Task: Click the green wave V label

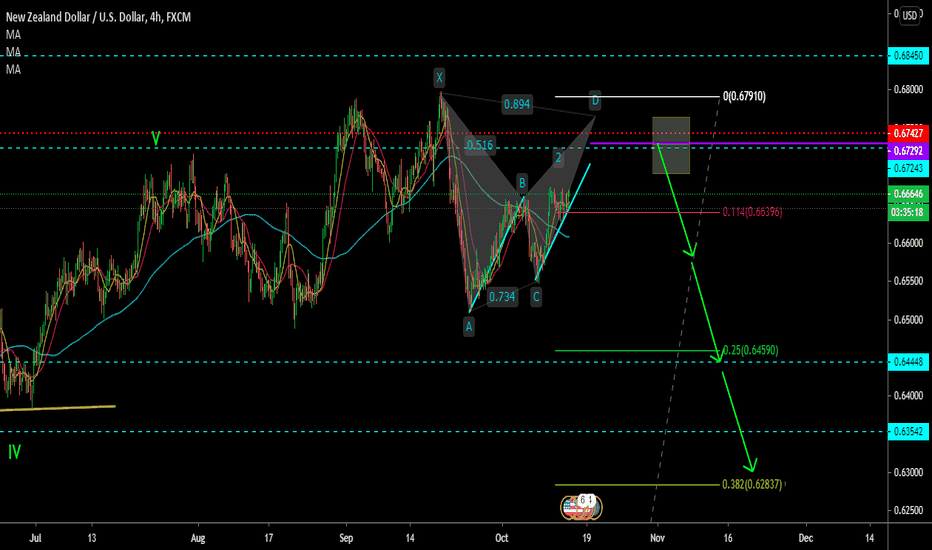Action: [156, 139]
